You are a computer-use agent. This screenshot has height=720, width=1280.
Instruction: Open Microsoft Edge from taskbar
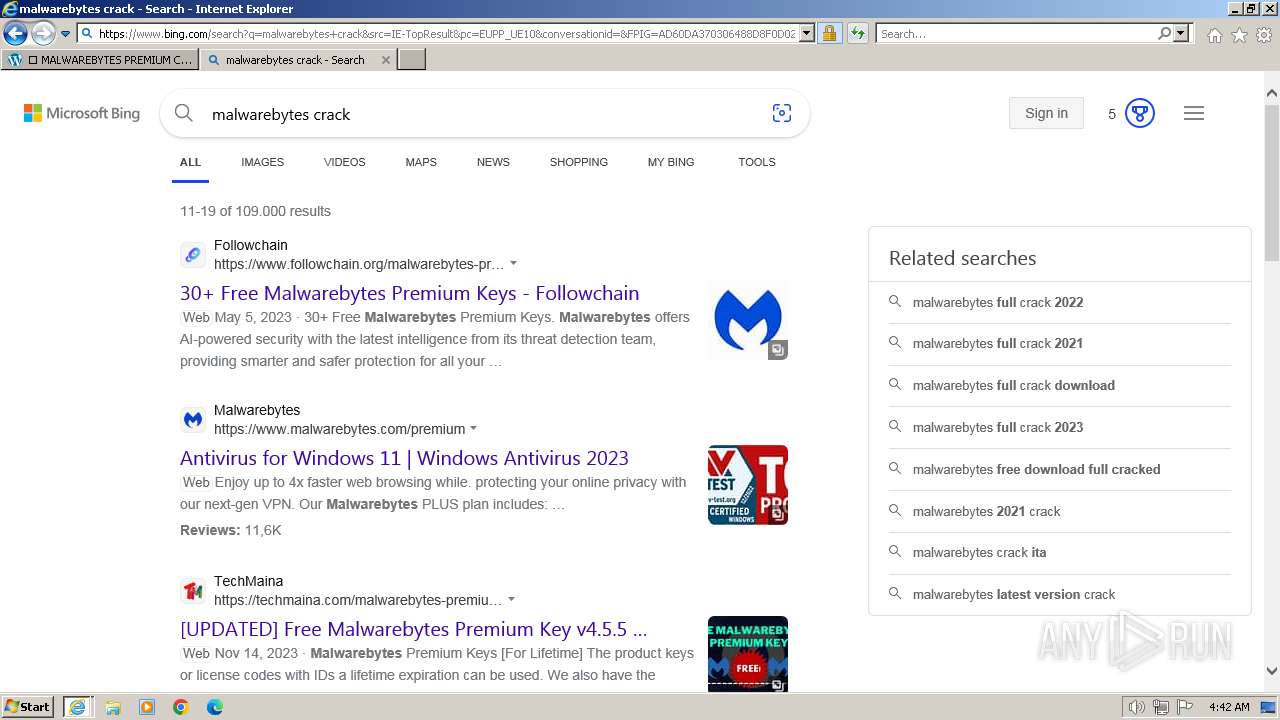(x=214, y=707)
